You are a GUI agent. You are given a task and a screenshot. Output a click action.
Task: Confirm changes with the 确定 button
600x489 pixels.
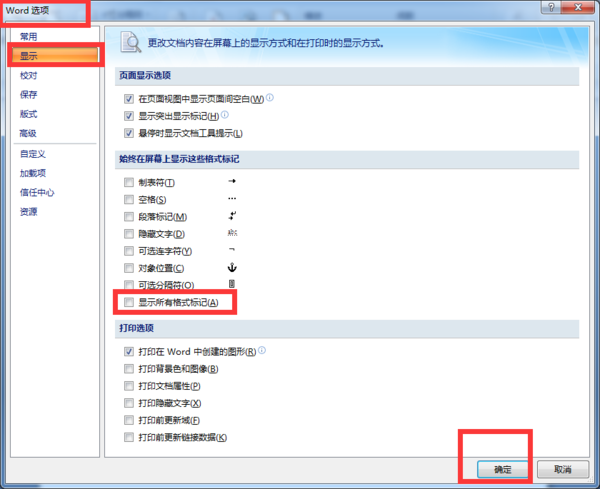tap(502, 469)
